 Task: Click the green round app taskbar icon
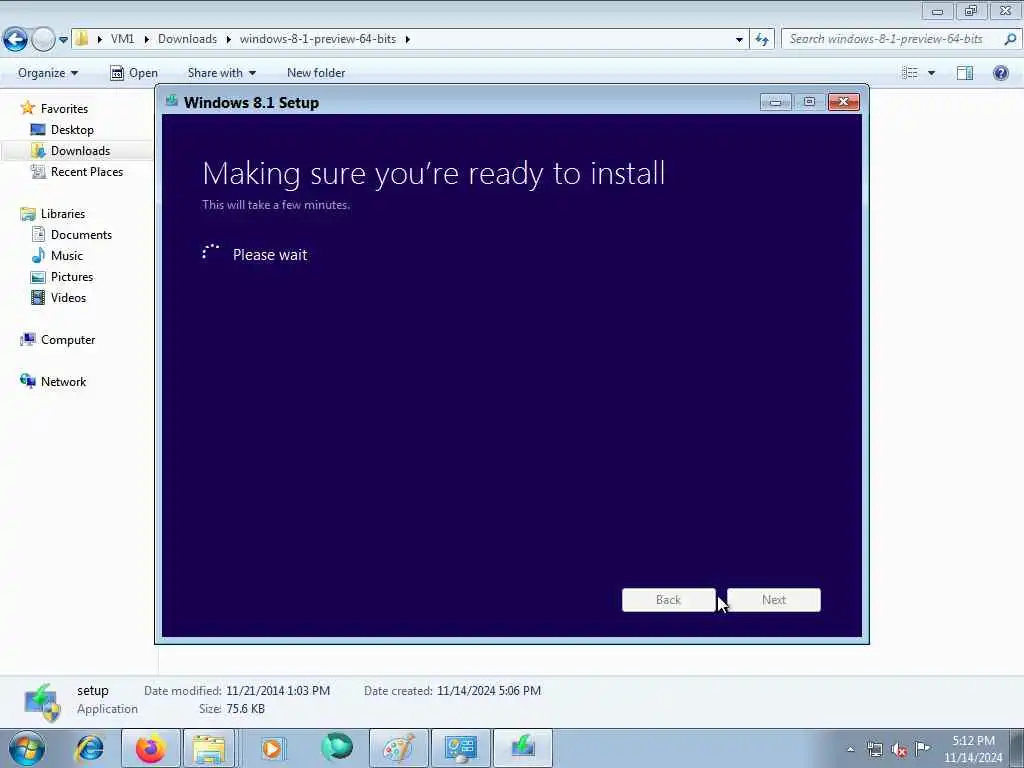(x=337, y=747)
